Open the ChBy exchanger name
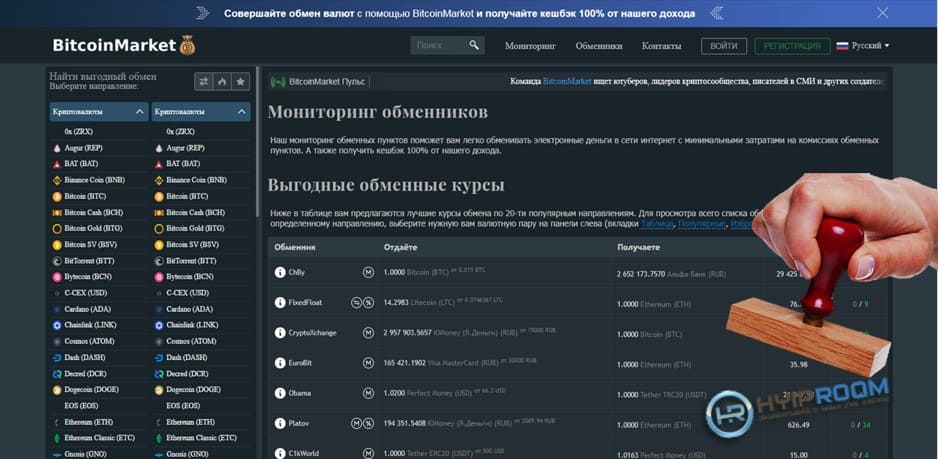The image size is (938, 459). click(x=297, y=272)
